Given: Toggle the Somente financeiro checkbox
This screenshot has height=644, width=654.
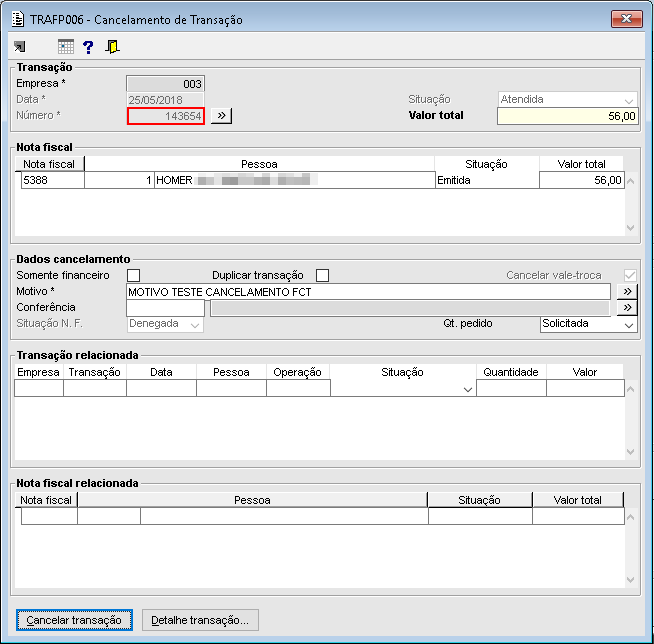Looking at the screenshot, I should click(x=133, y=275).
